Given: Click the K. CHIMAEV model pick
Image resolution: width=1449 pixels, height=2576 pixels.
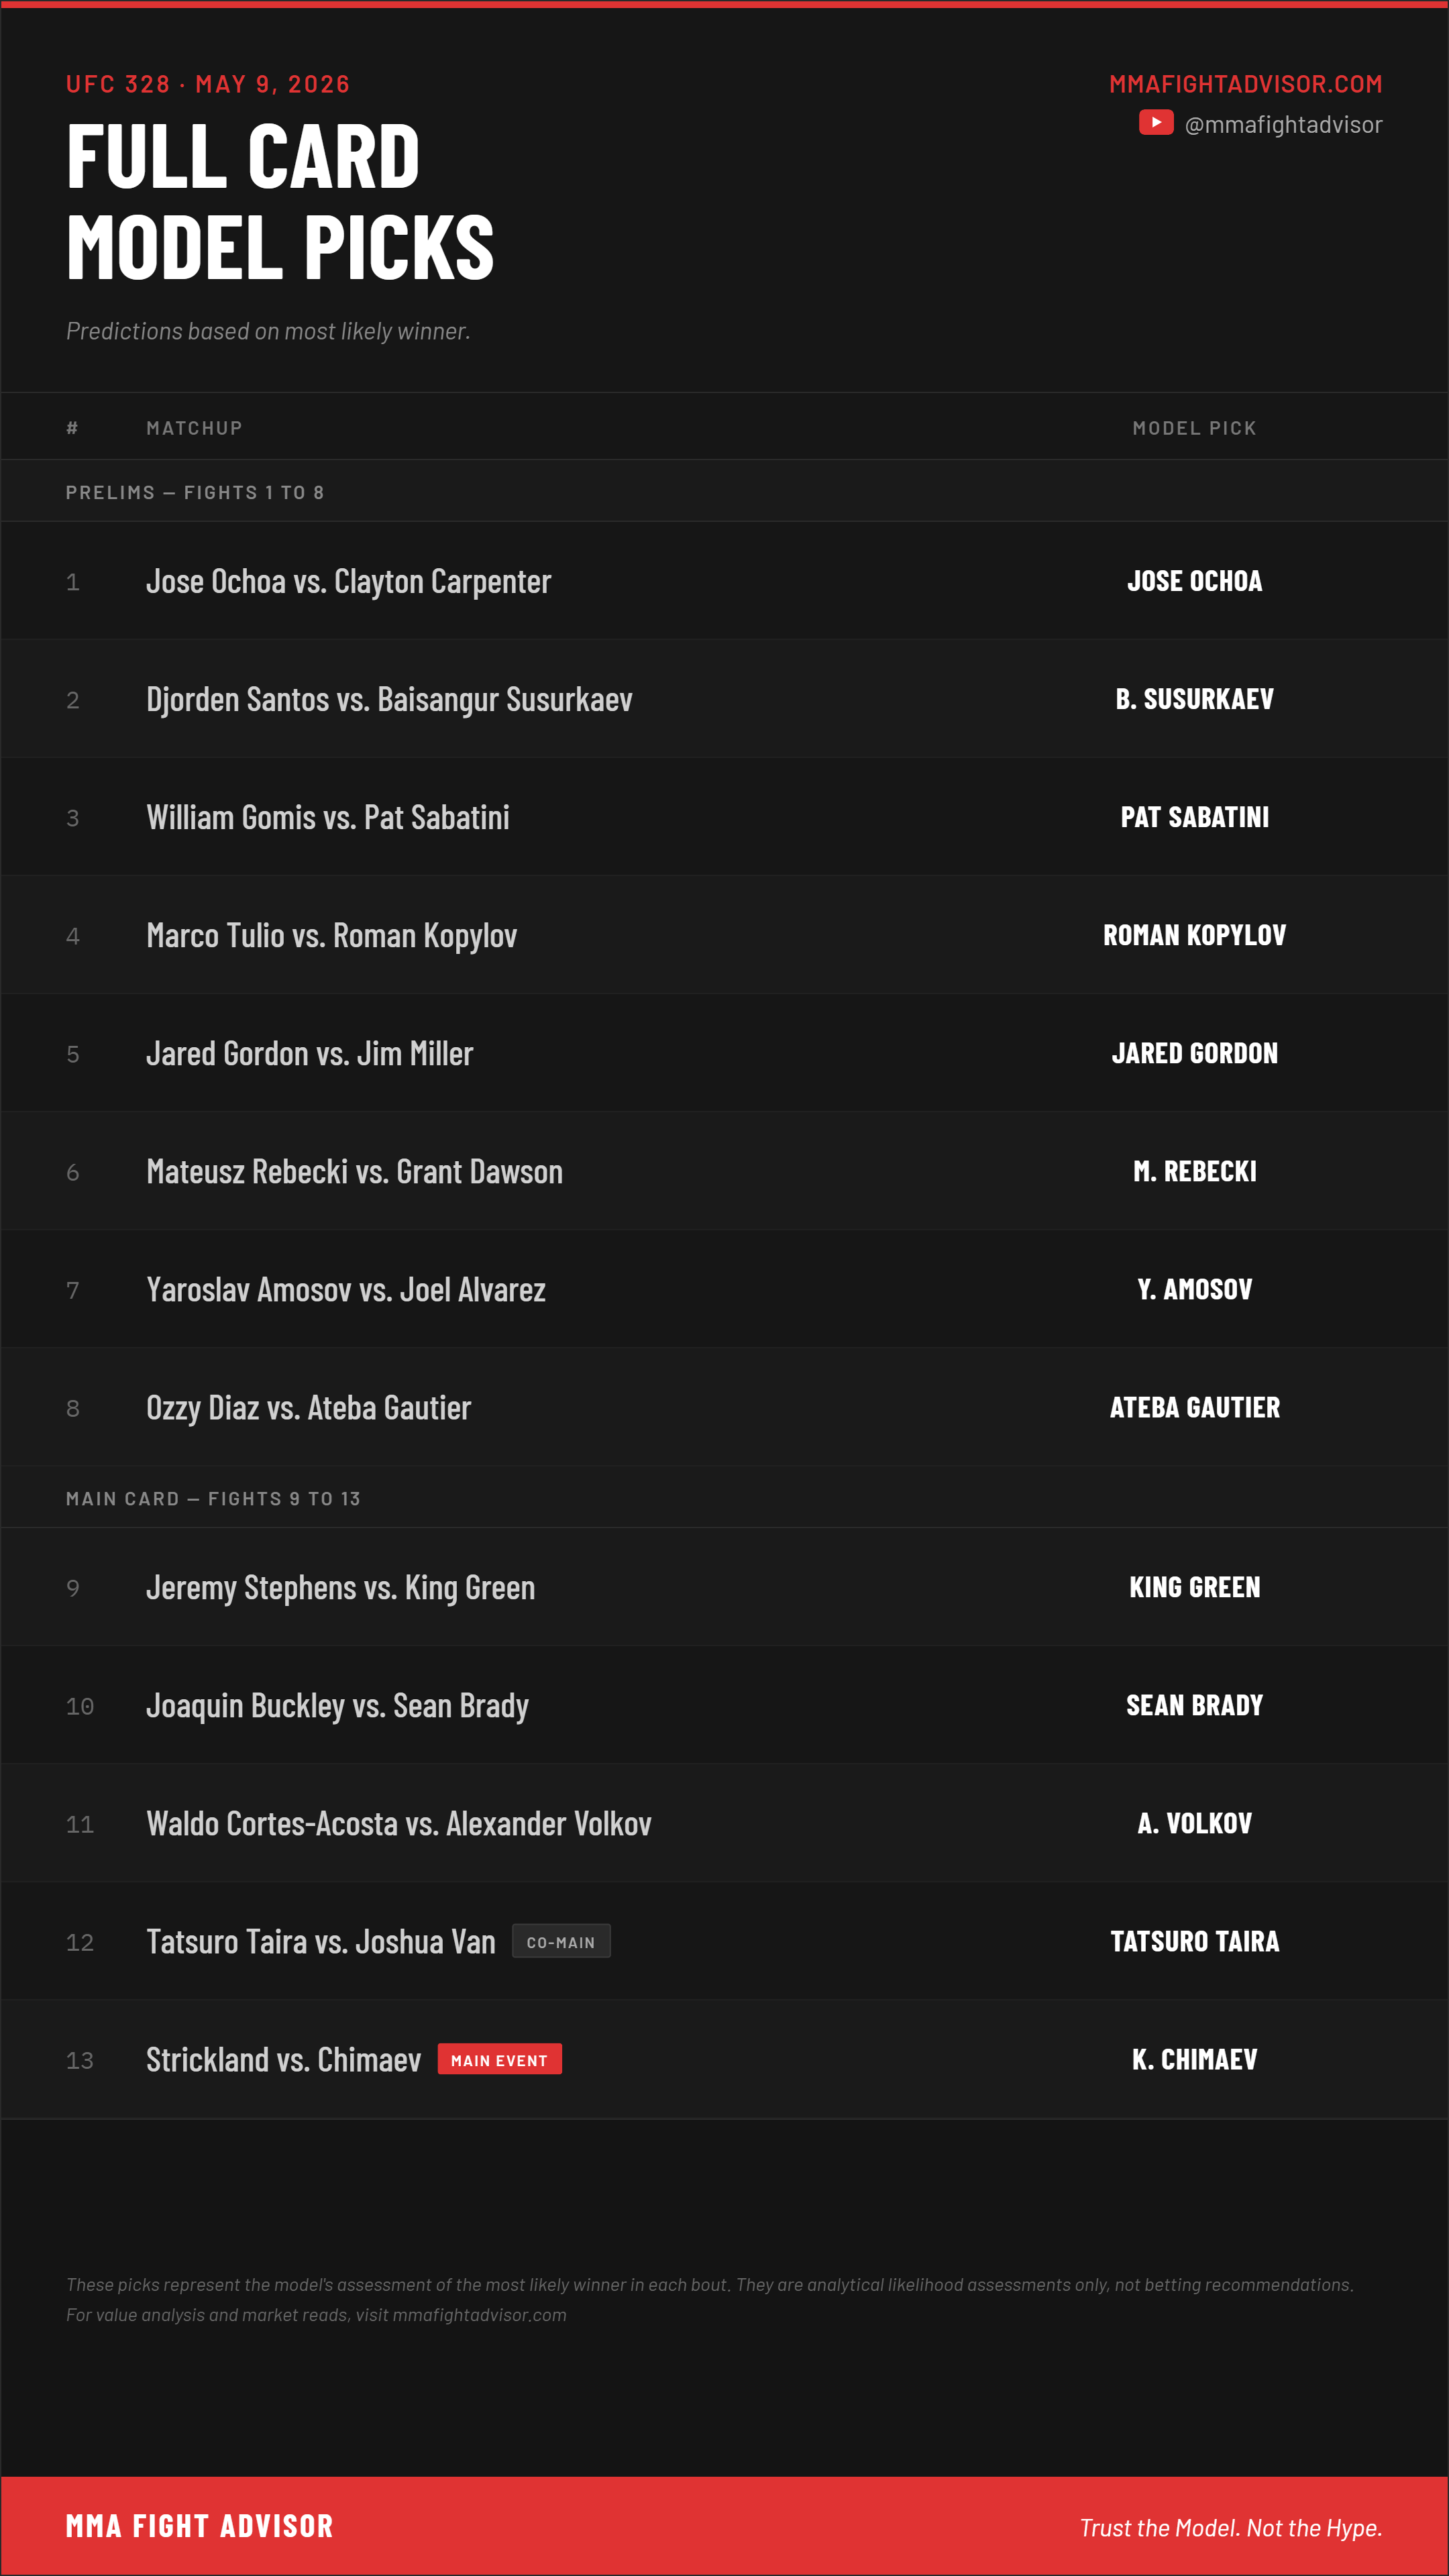Looking at the screenshot, I should pos(1194,2059).
